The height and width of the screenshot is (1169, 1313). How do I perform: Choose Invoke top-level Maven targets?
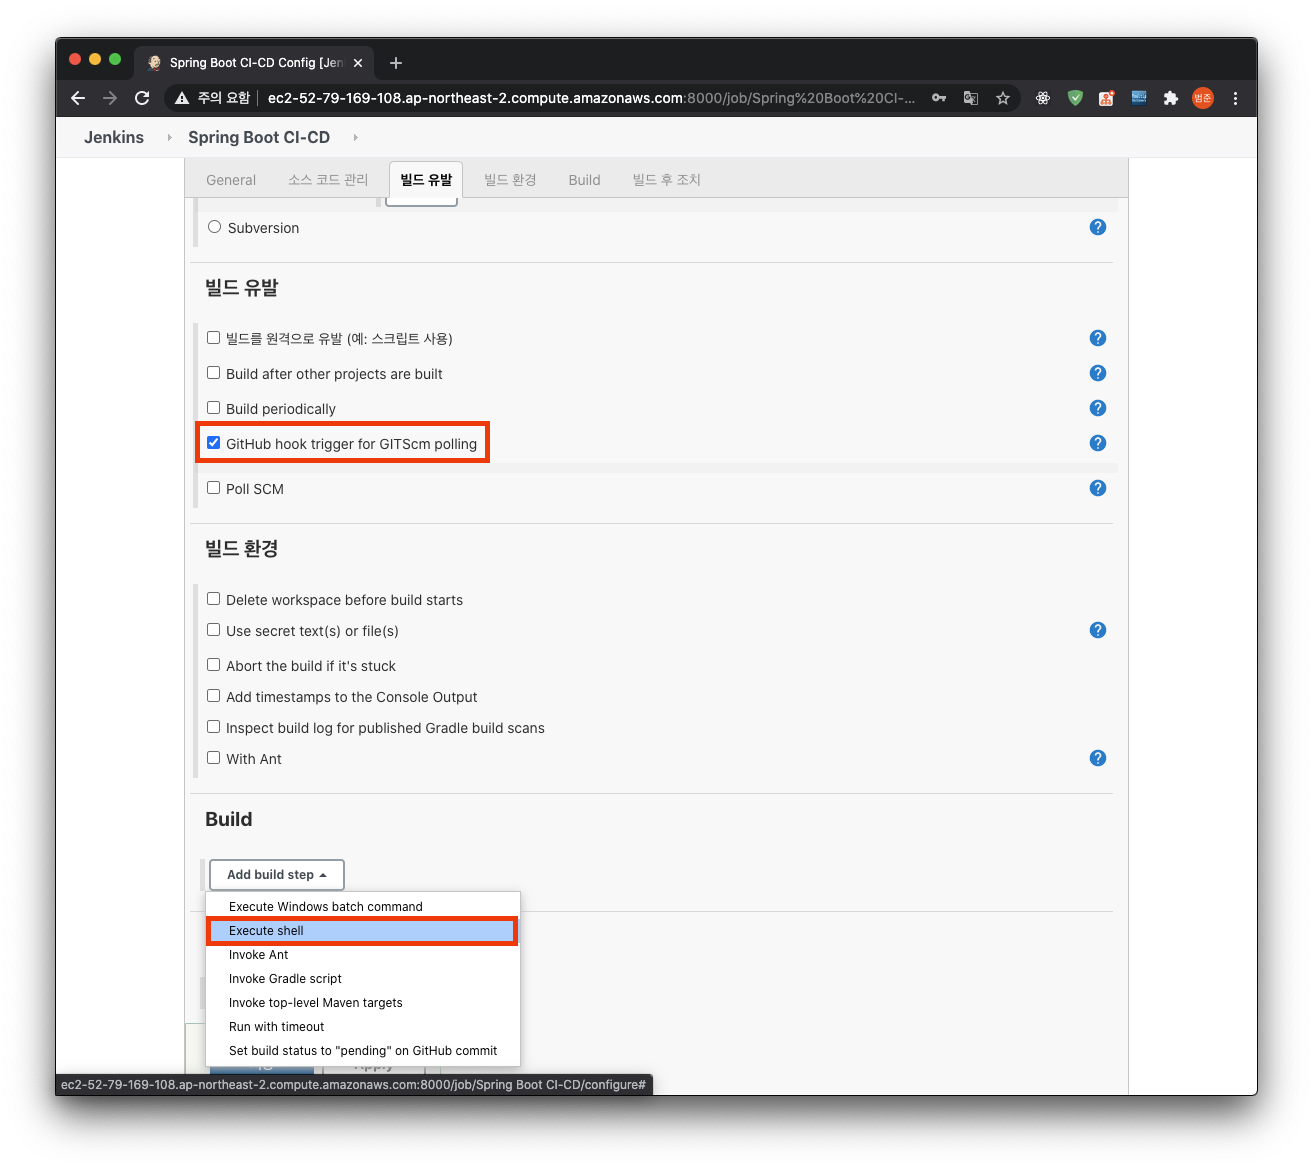[362, 1003]
